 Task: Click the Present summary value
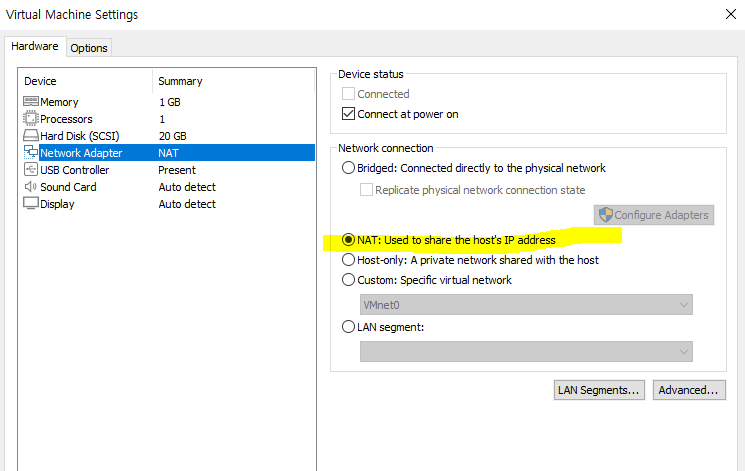177,170
